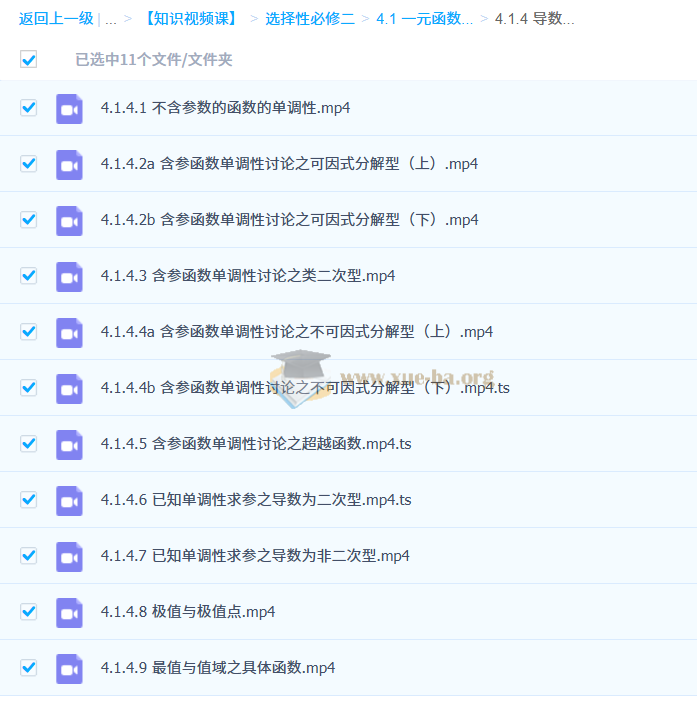Image resolution: width=697 pixels, height=715 pixels.
Task: Uncheck the 4.1.4.7 file checkbox
Action: pos(29,555)
